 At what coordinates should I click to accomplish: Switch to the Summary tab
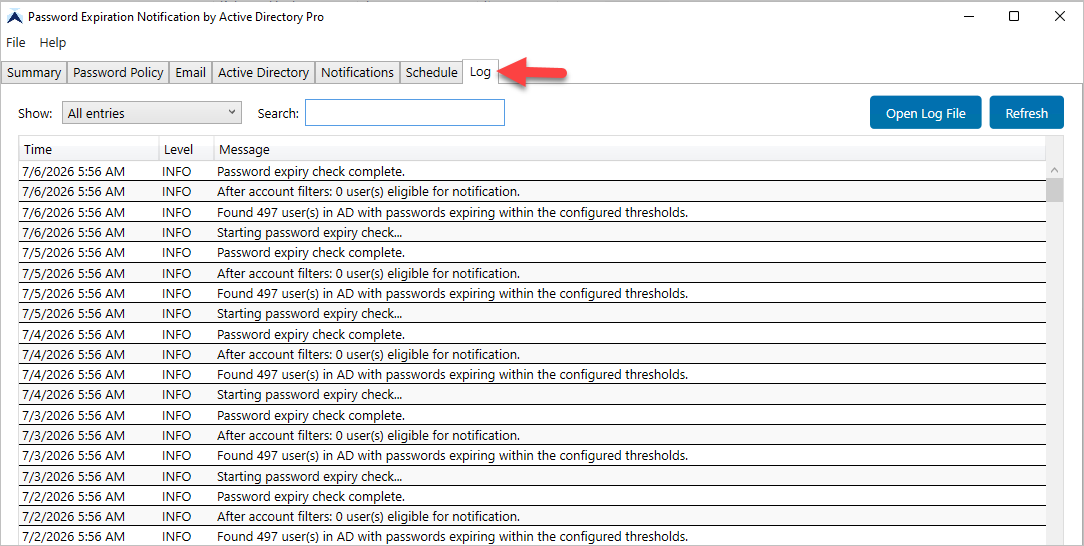34,73
